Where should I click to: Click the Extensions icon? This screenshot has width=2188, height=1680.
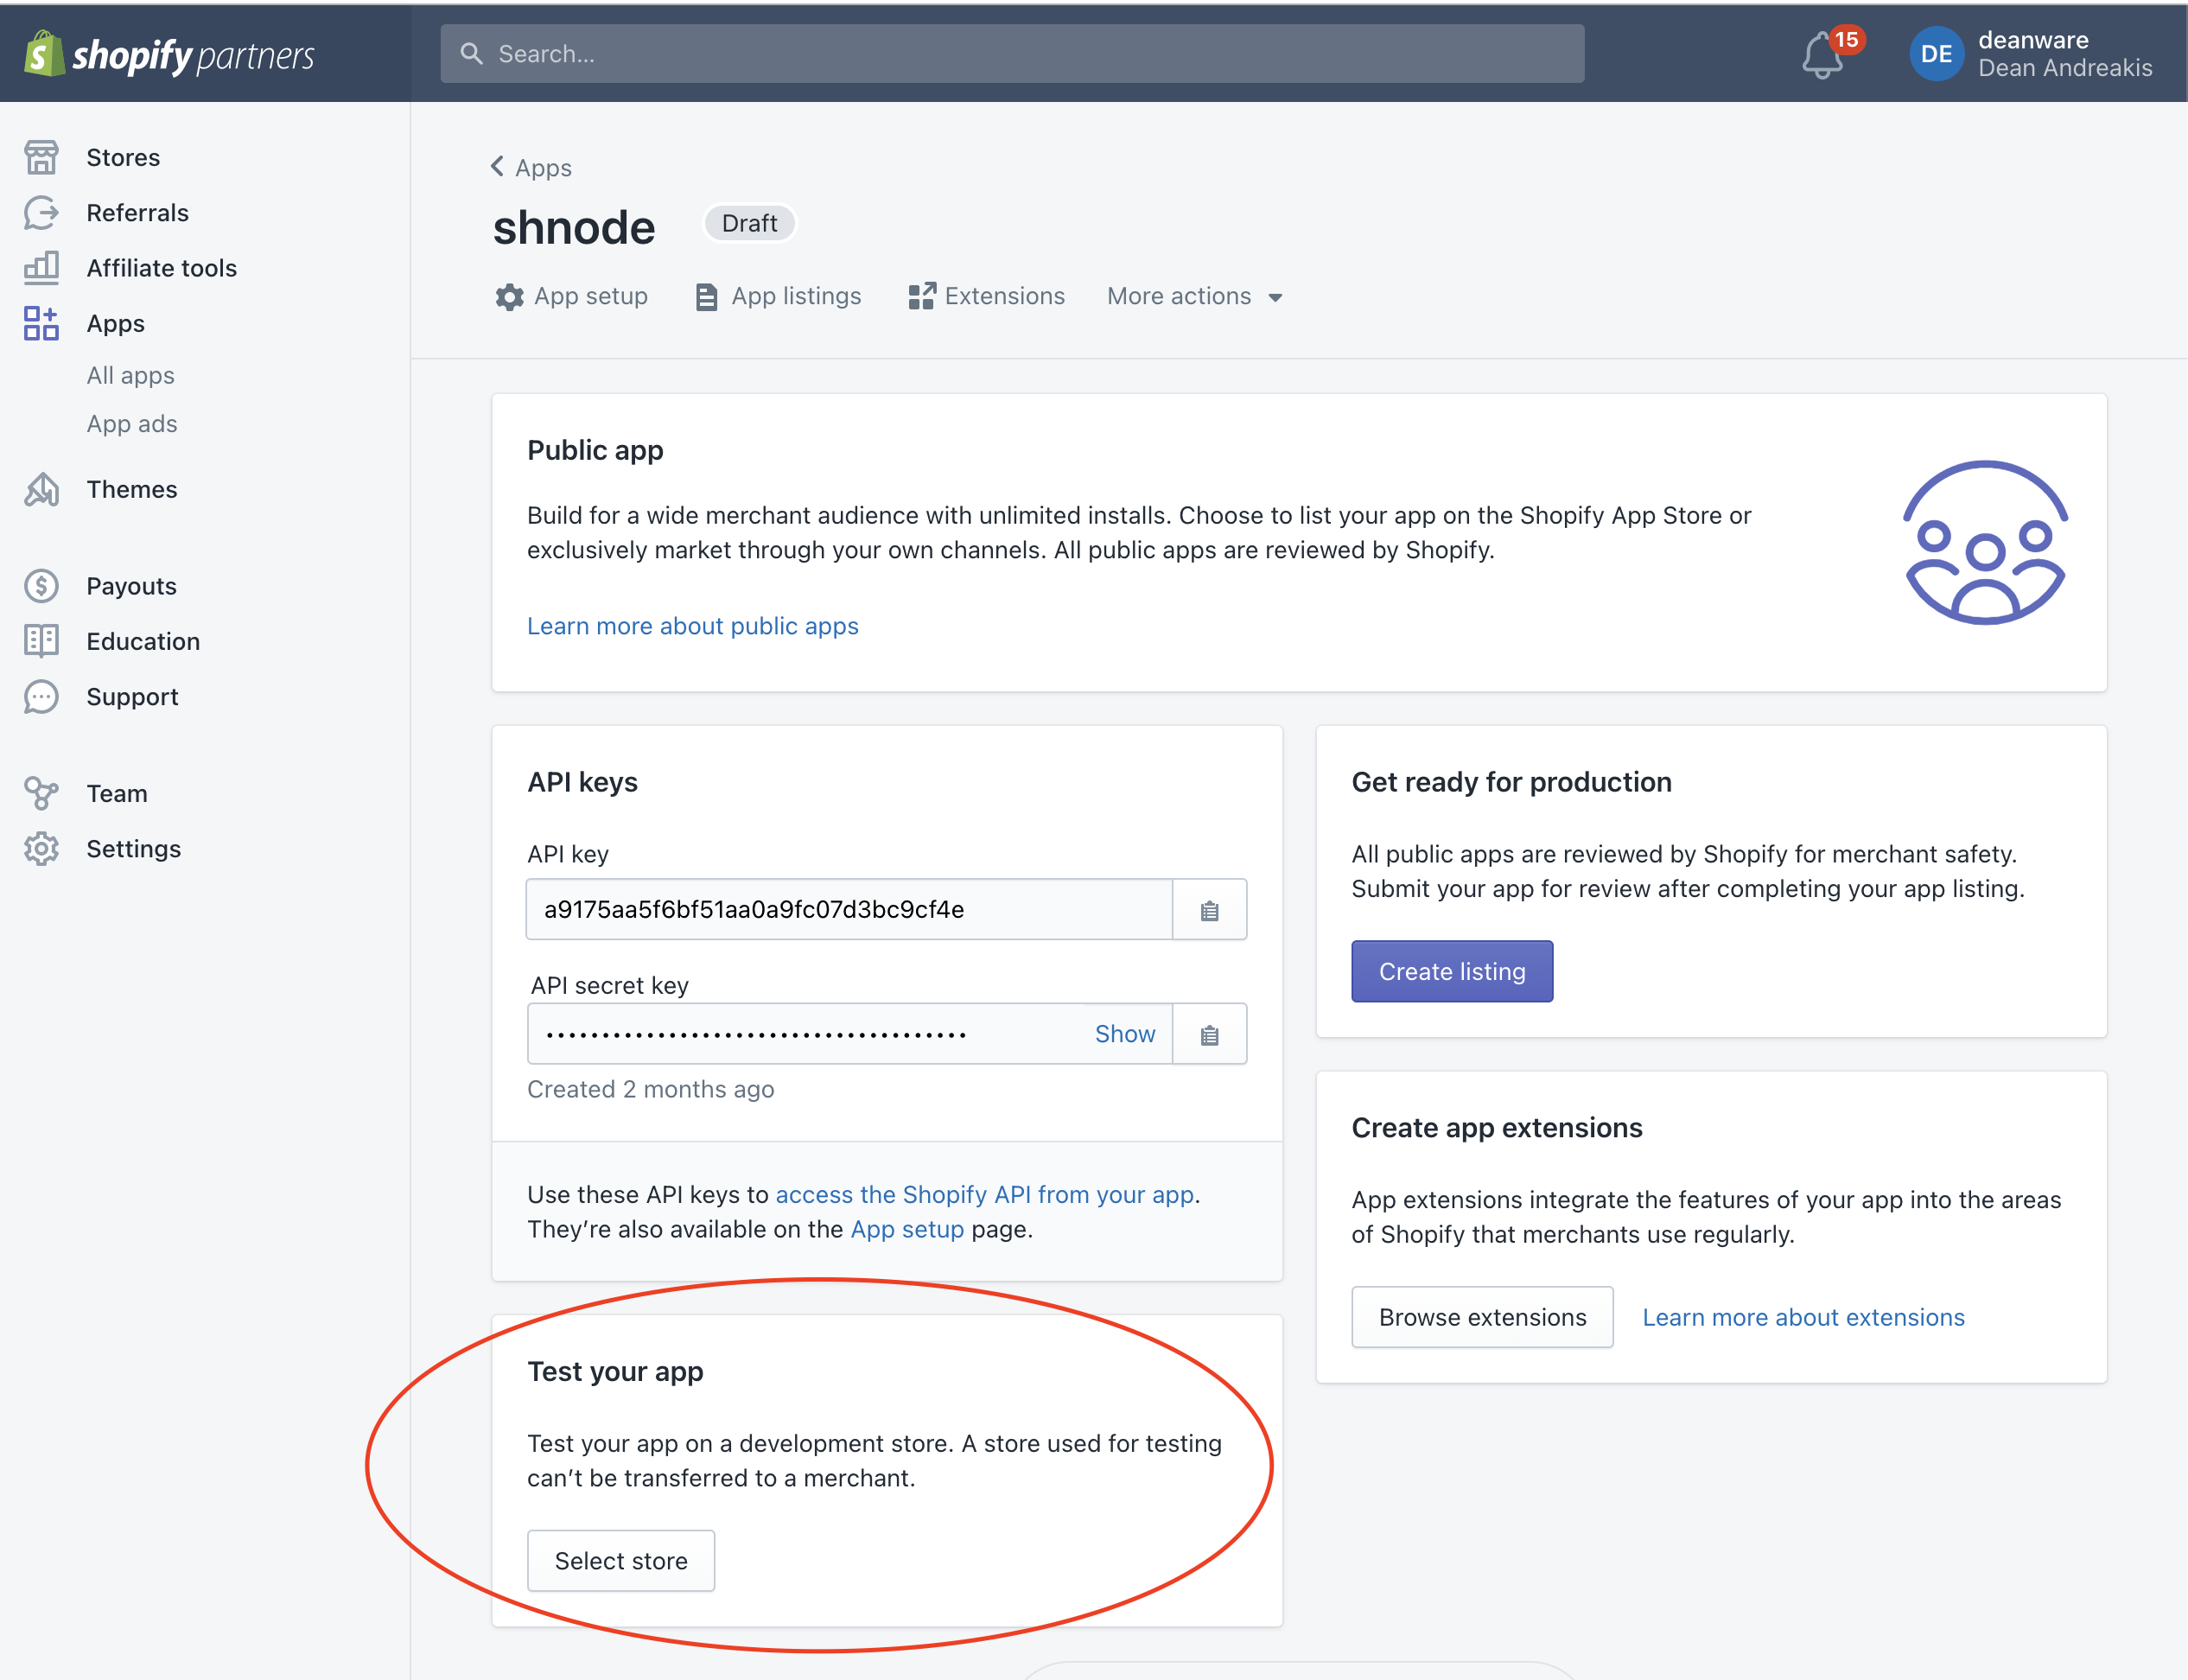[921, 296]
